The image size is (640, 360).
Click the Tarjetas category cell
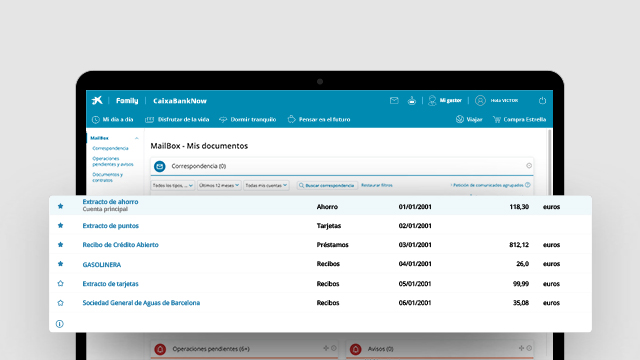[x=329, y=226]
